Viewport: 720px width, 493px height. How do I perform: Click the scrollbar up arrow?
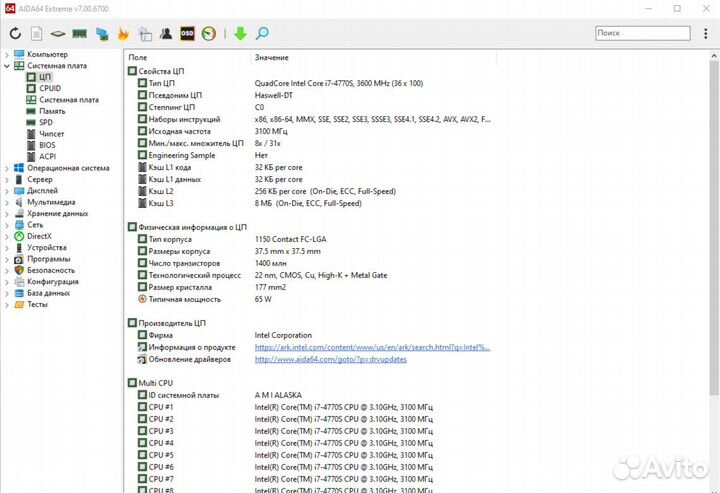714,56
